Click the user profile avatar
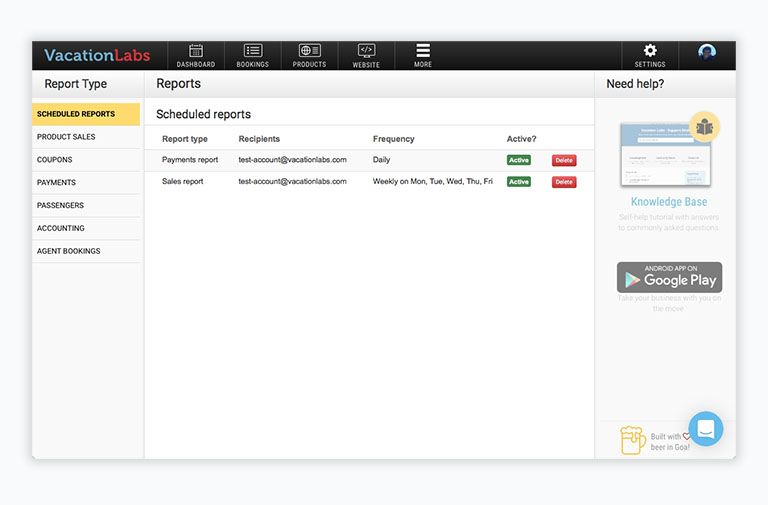The width and height of the screenshot is (768, 505). (x=707, y=52)
